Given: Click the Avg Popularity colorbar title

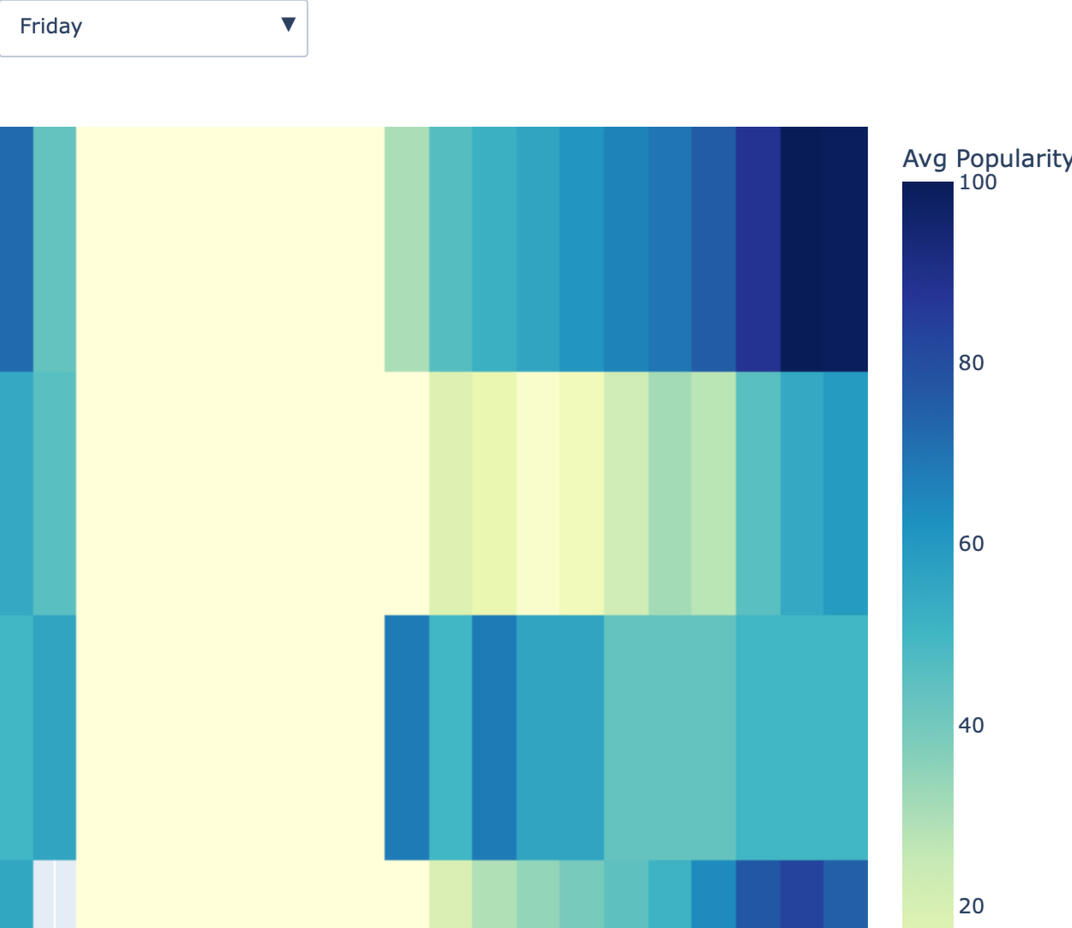Looking at the screenshot, I should (986, 158).
